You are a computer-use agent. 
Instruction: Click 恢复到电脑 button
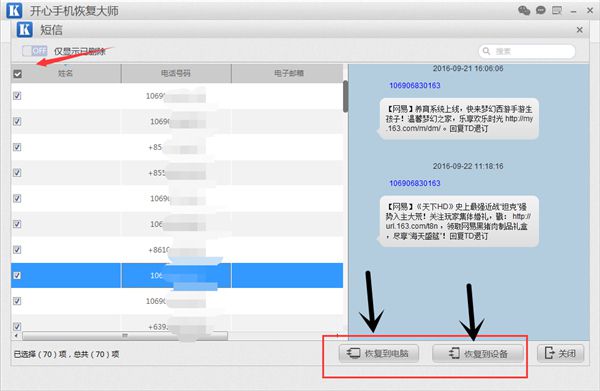(378, 353)
